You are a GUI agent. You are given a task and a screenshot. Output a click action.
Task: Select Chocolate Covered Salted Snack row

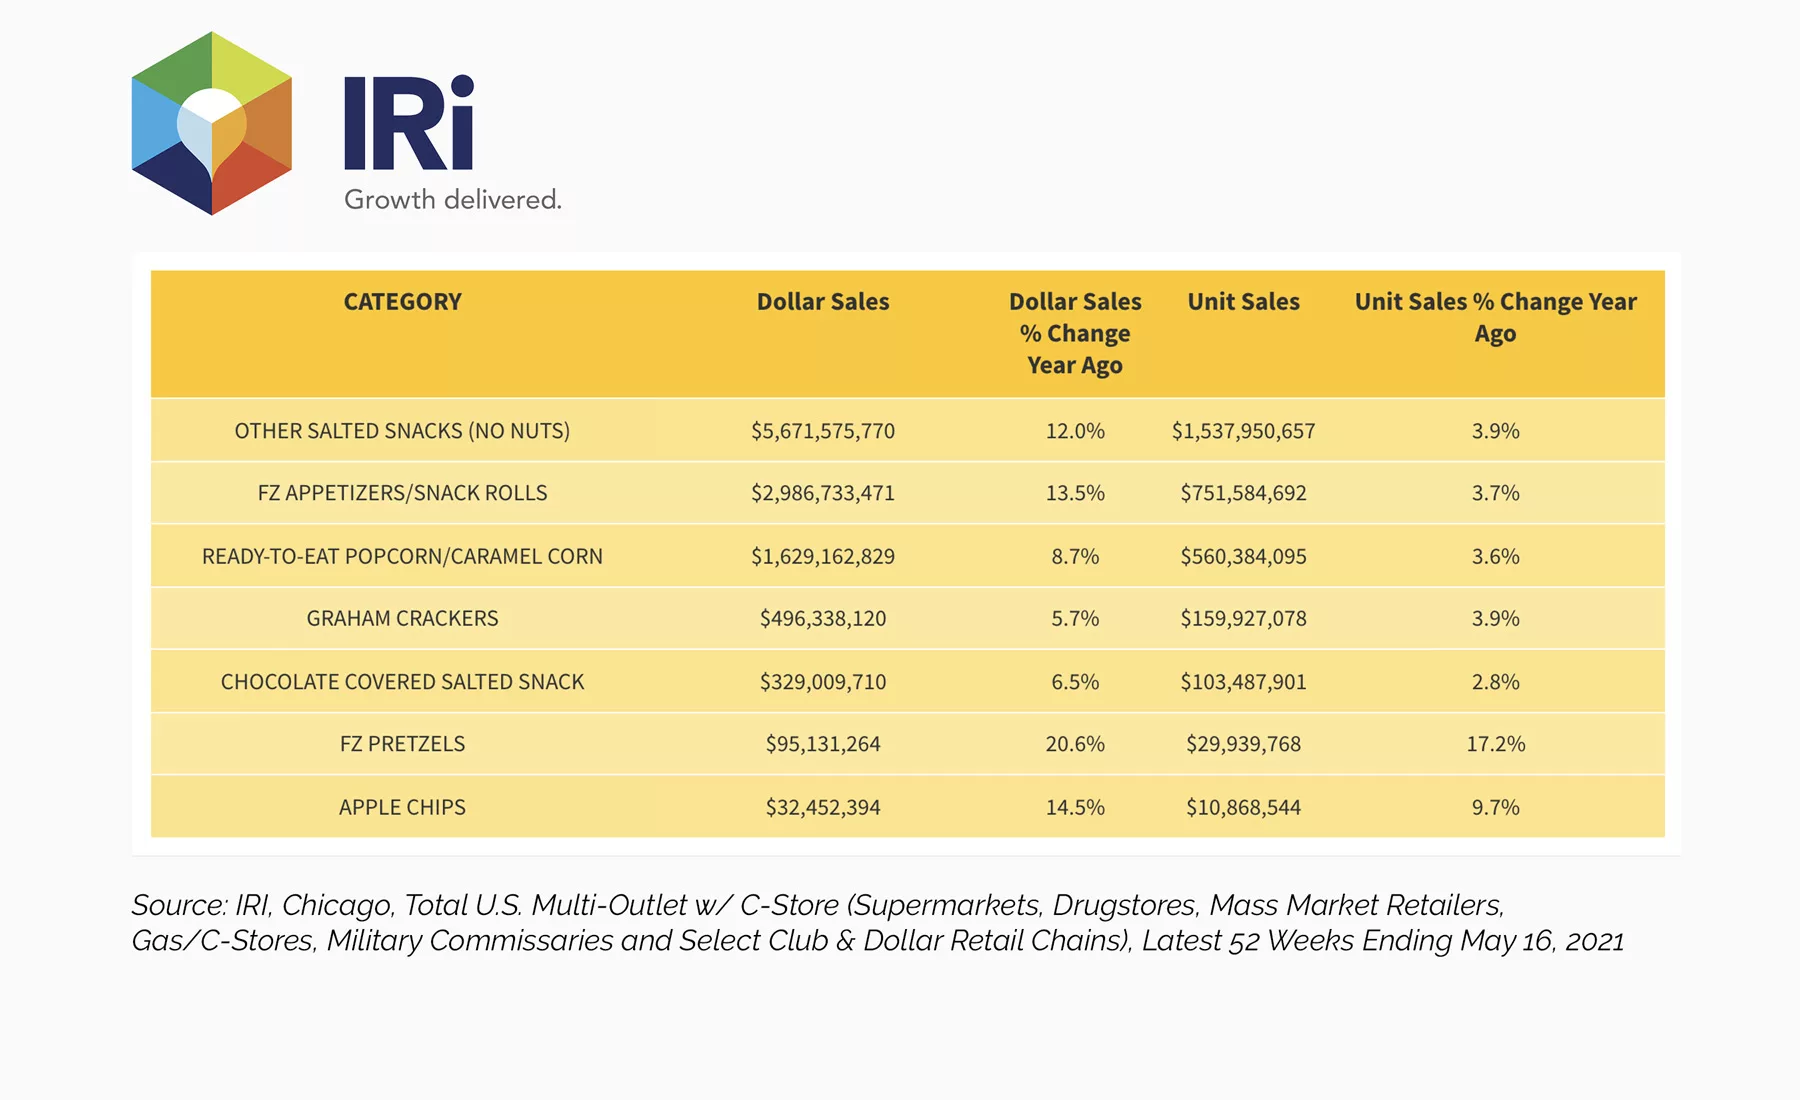pyautogui.click(x=908, y=681)
